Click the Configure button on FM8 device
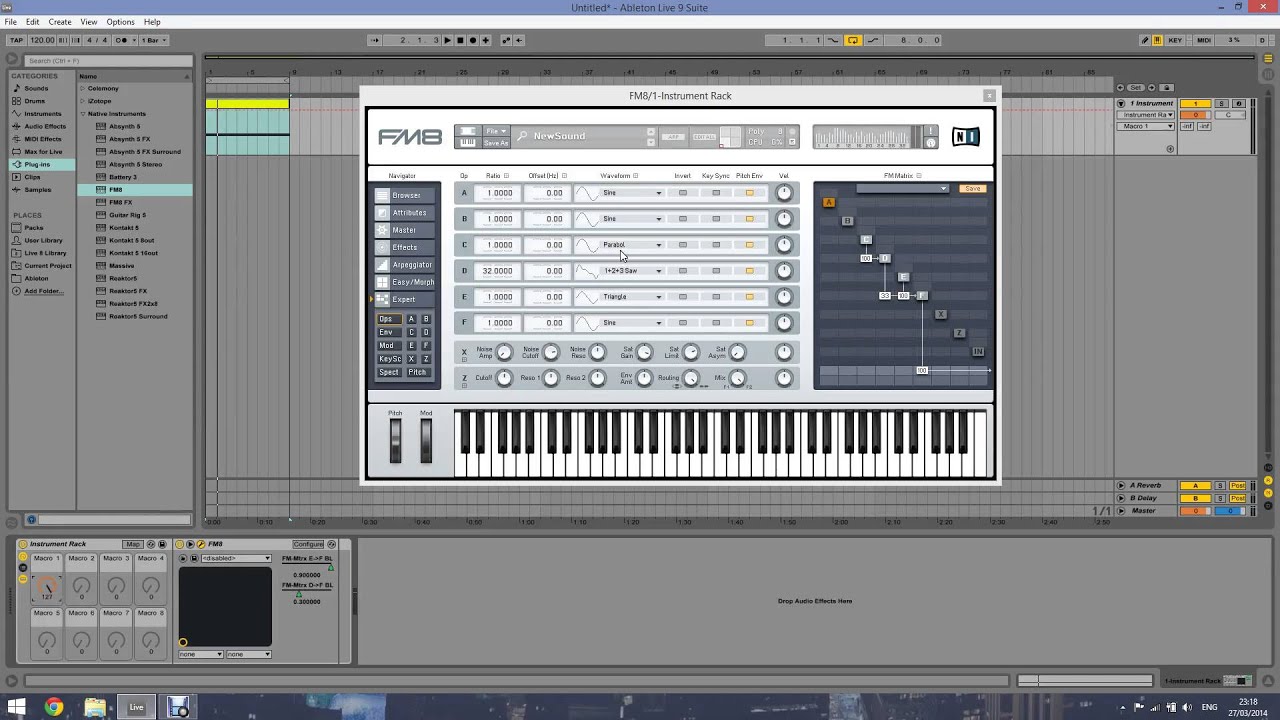 click(x=308, y=544)
